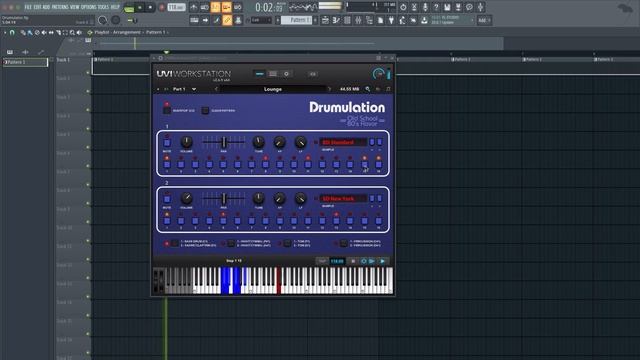Viewport: 640px width, 360px height.
Task: Select the Hihat/Cymbal group button
Action: tap(231, 243)
